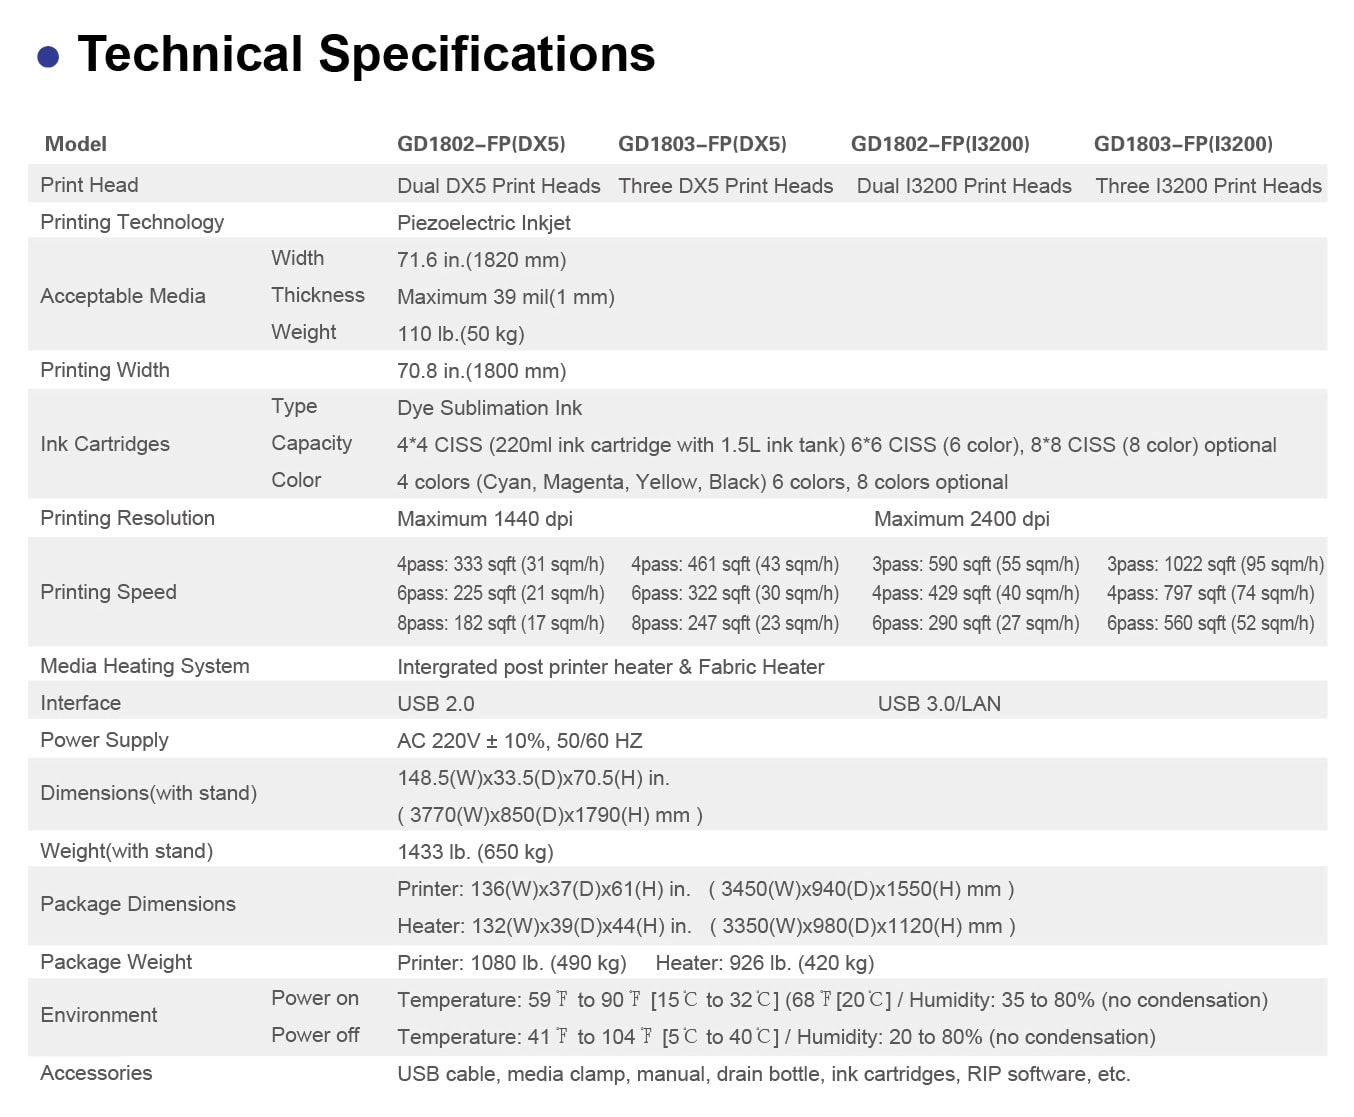The width and height of the screenshot is (1354, 1117).
Task: Select the Maximum 1440 dpi value
Action: [x=485, y=519]
